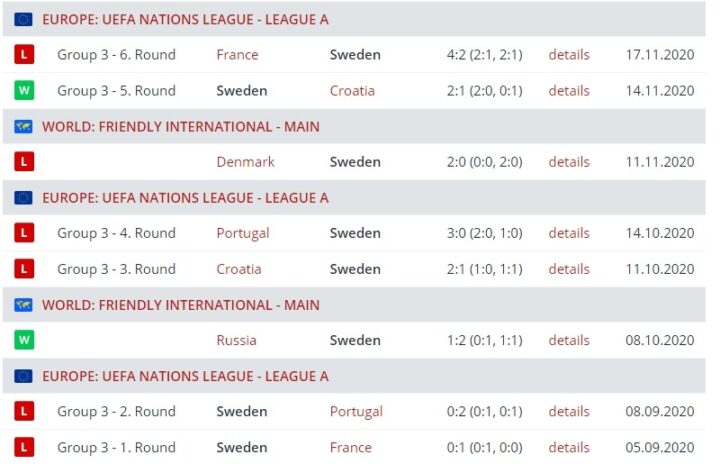Click the Denmark team name

tap(245, 162)
